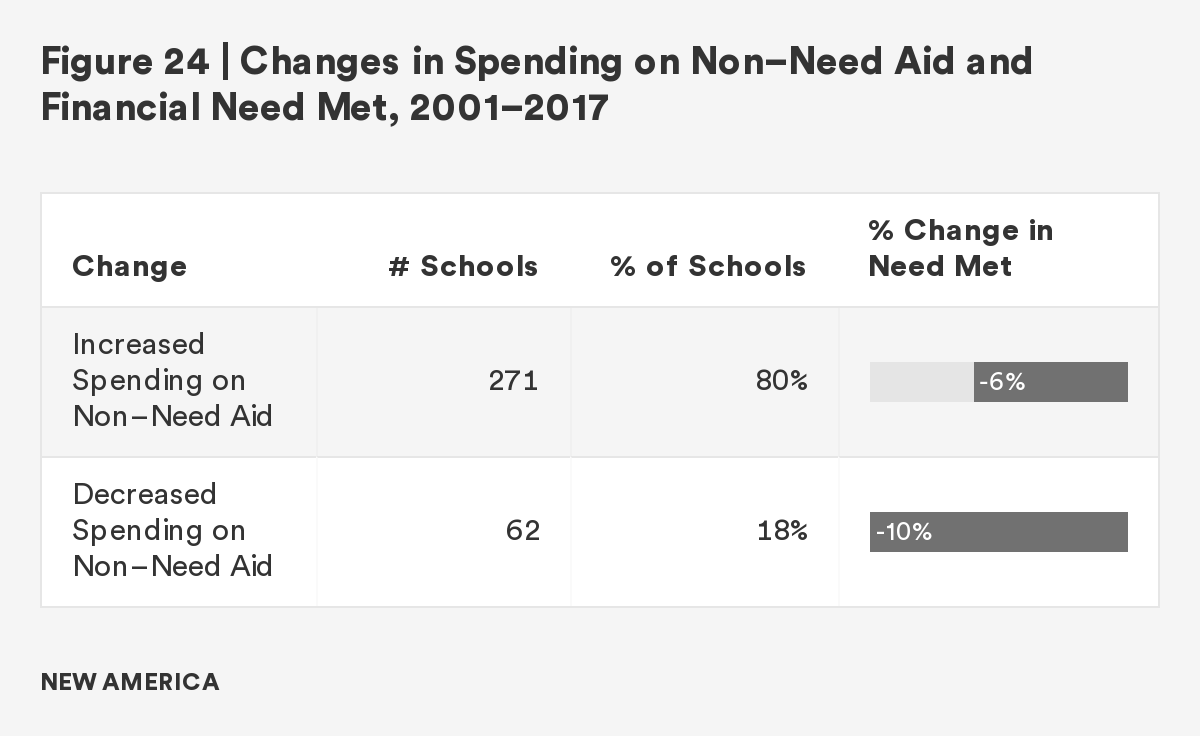Click the middle of the -10% bar
Screen dimensions: 1200x736
[998, 532]
